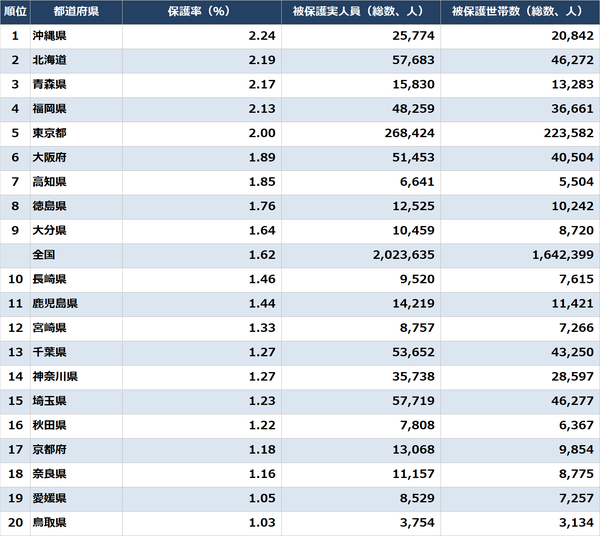Click the value 51,453 for Osaka
600x536 pixels.
point(414,158)
